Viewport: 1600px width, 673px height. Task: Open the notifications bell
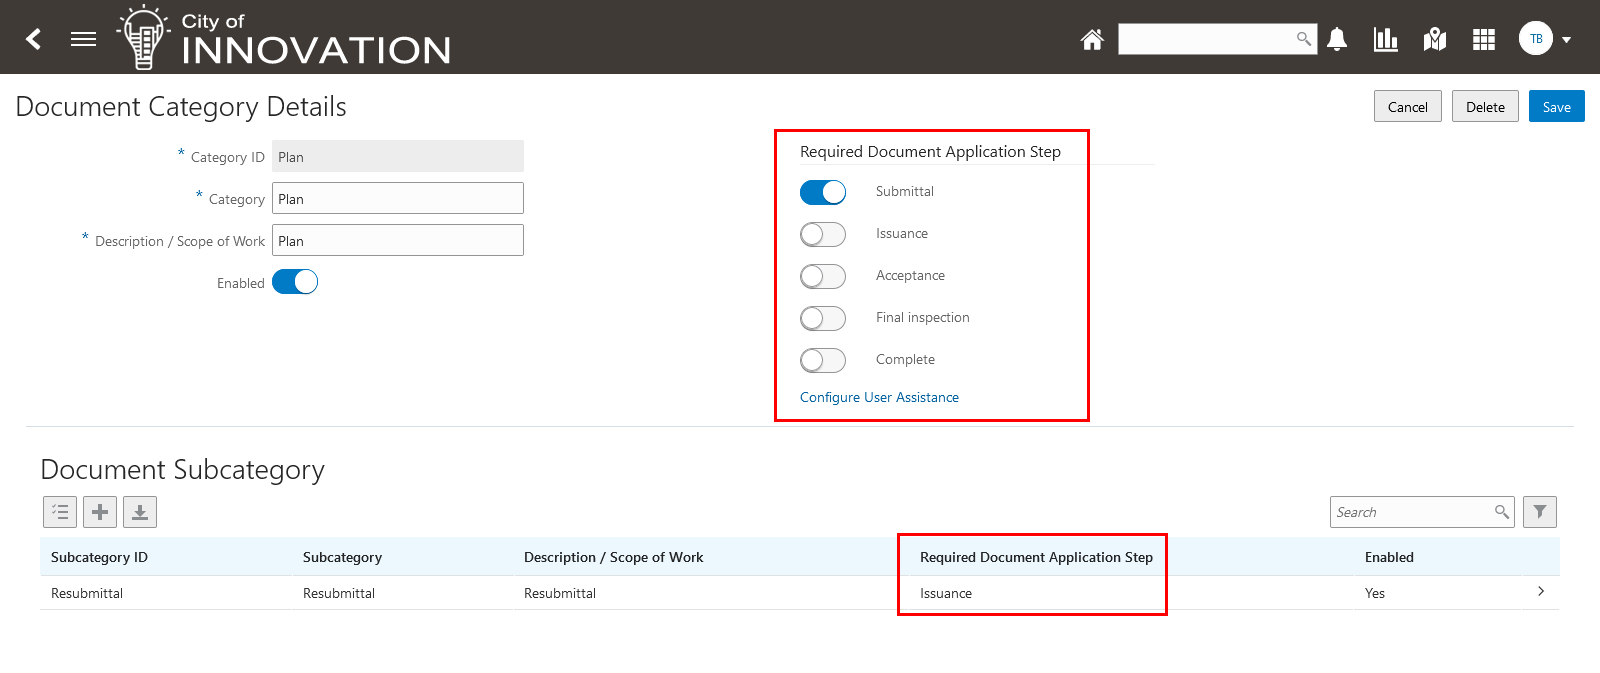tap(1337, 39)
